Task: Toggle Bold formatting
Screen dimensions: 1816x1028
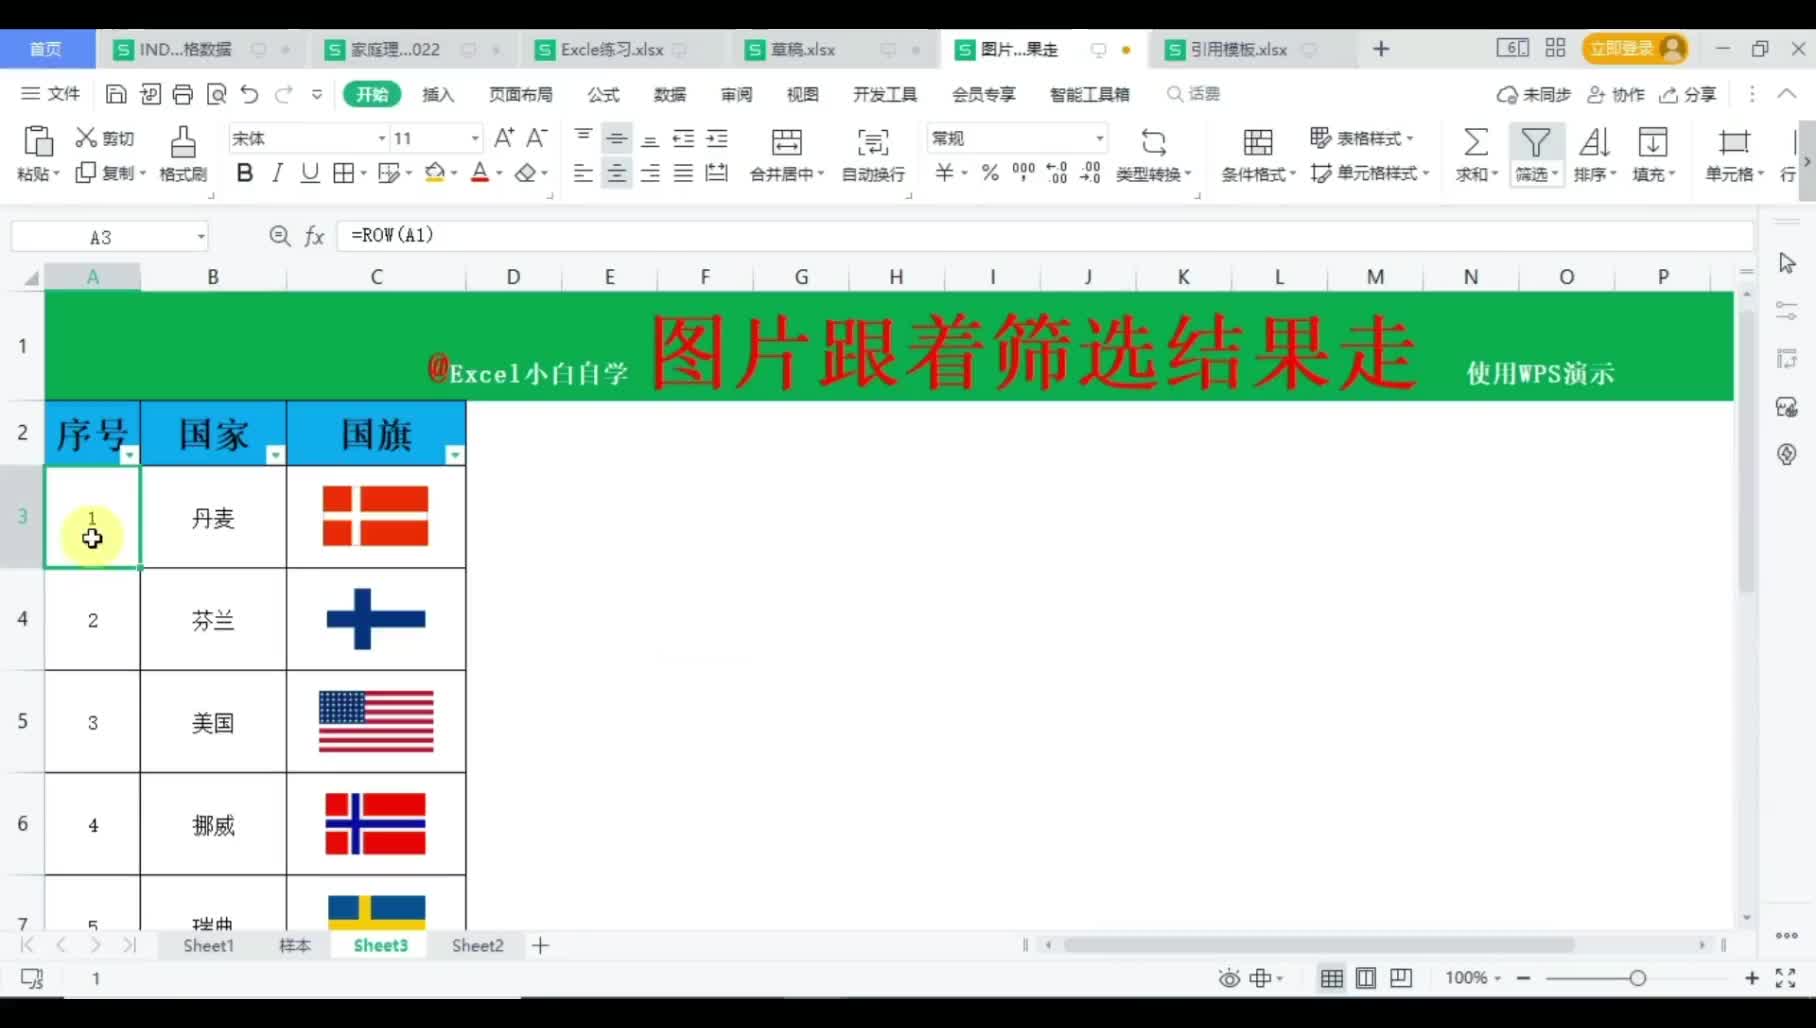Action: tap(244, 173)
